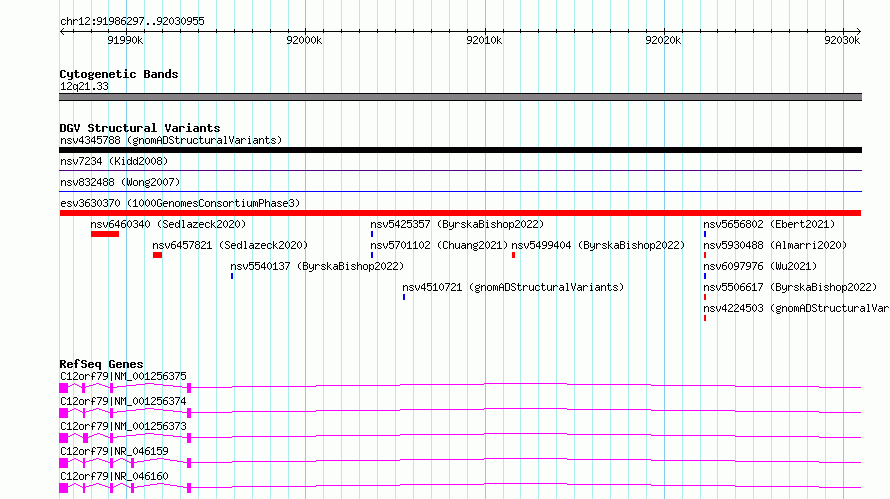Open variant nsv4224503 (gnomADStructuralVar…) label
This screenshot has height=499, width=890.
(x=796, y=308)
